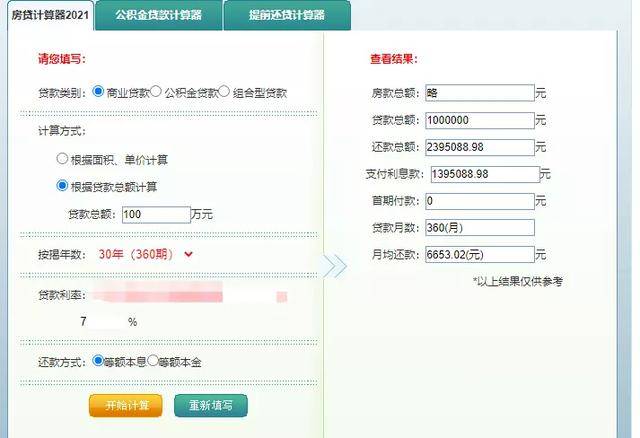Select the 商业贷款 radio button
Viewport: 640px width, 438px height.
98,91
